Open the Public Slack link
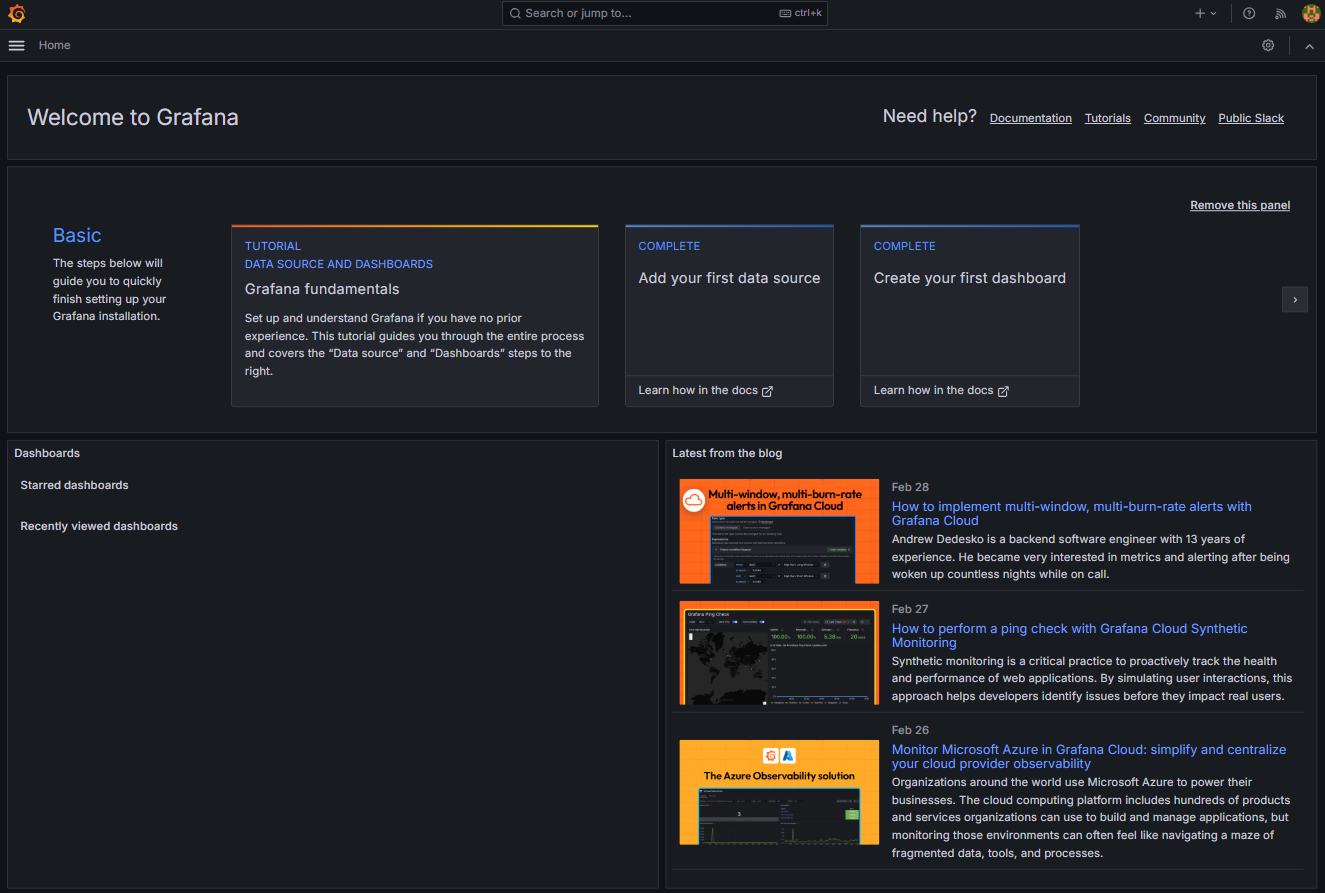The image size is (1325, 893). point(1250,118)
